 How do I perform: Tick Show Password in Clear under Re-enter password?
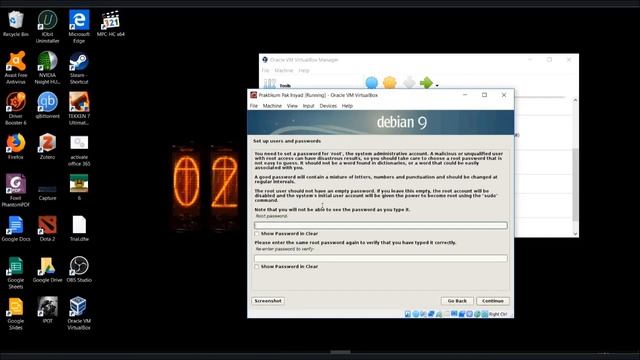(257, 267)
